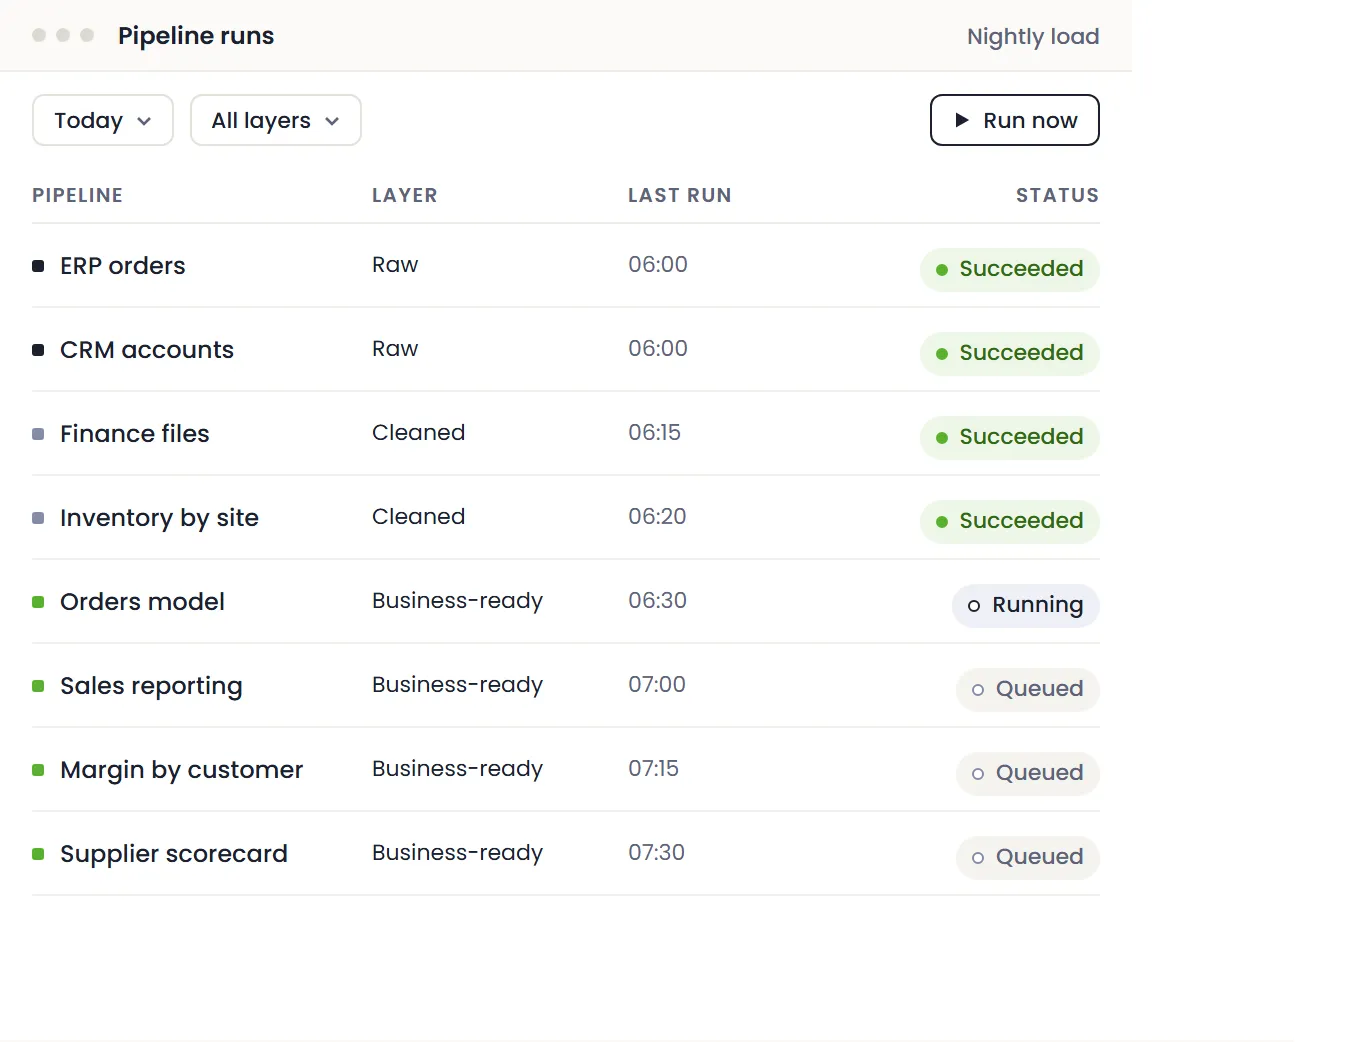Click the LAST RUN column header
This screenshot has width=1360, height=1042.
(679, 195)
